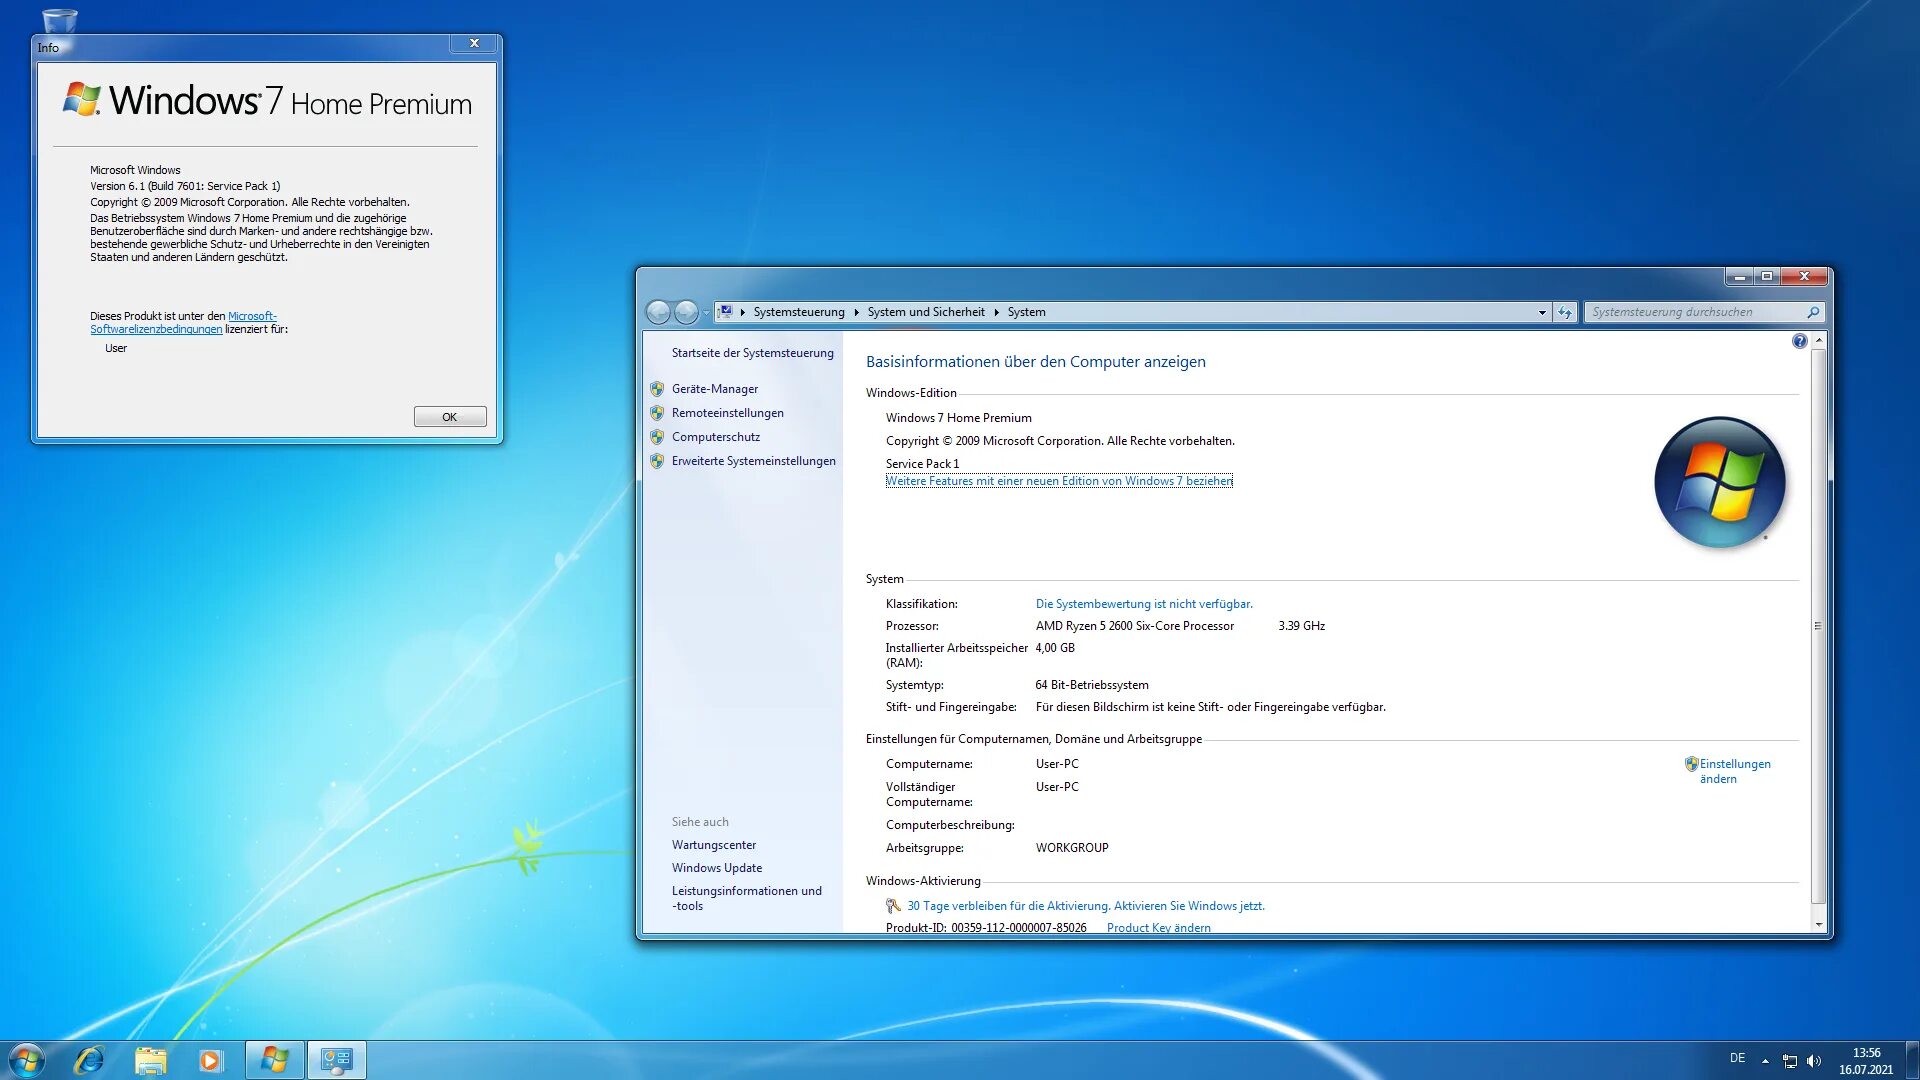The height and width of the screenshot is (1080, 1920).
Task: Click the back arrow in the System window
Action: click(x=658, y=312)
